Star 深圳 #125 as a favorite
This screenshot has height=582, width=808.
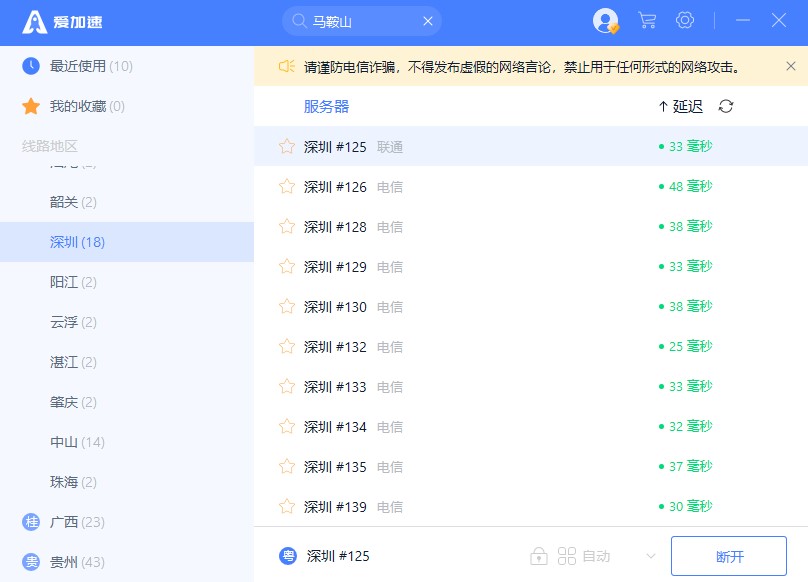click(287, 147)
